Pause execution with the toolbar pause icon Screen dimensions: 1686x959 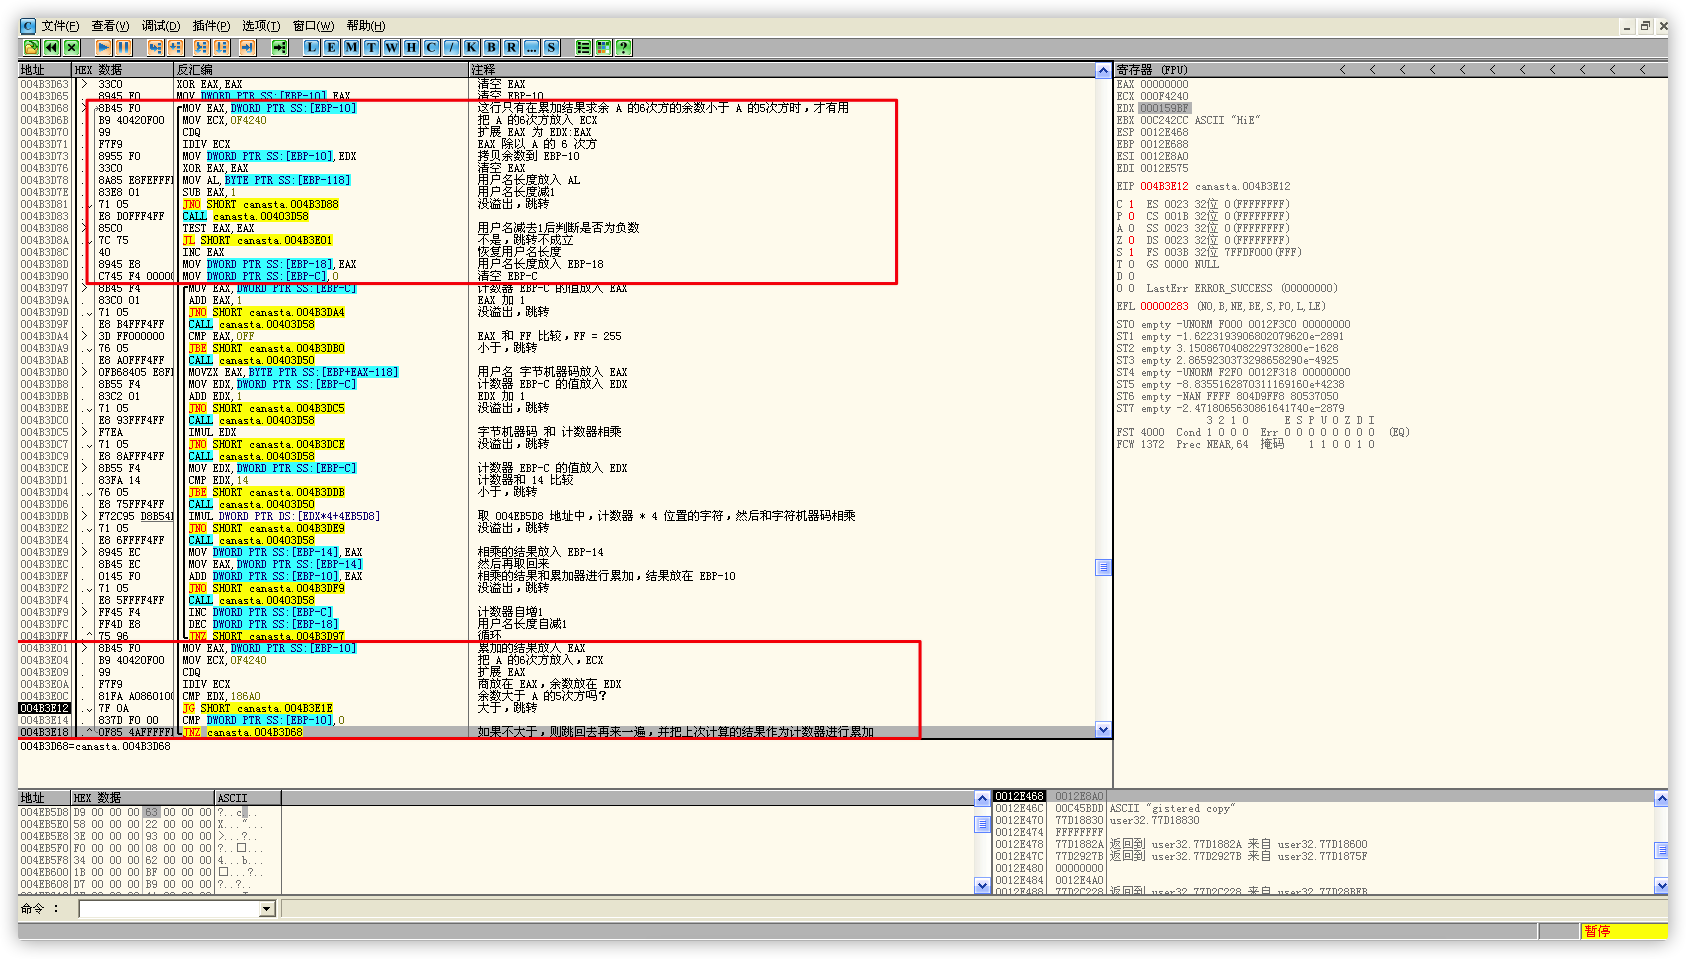point(123,47)
